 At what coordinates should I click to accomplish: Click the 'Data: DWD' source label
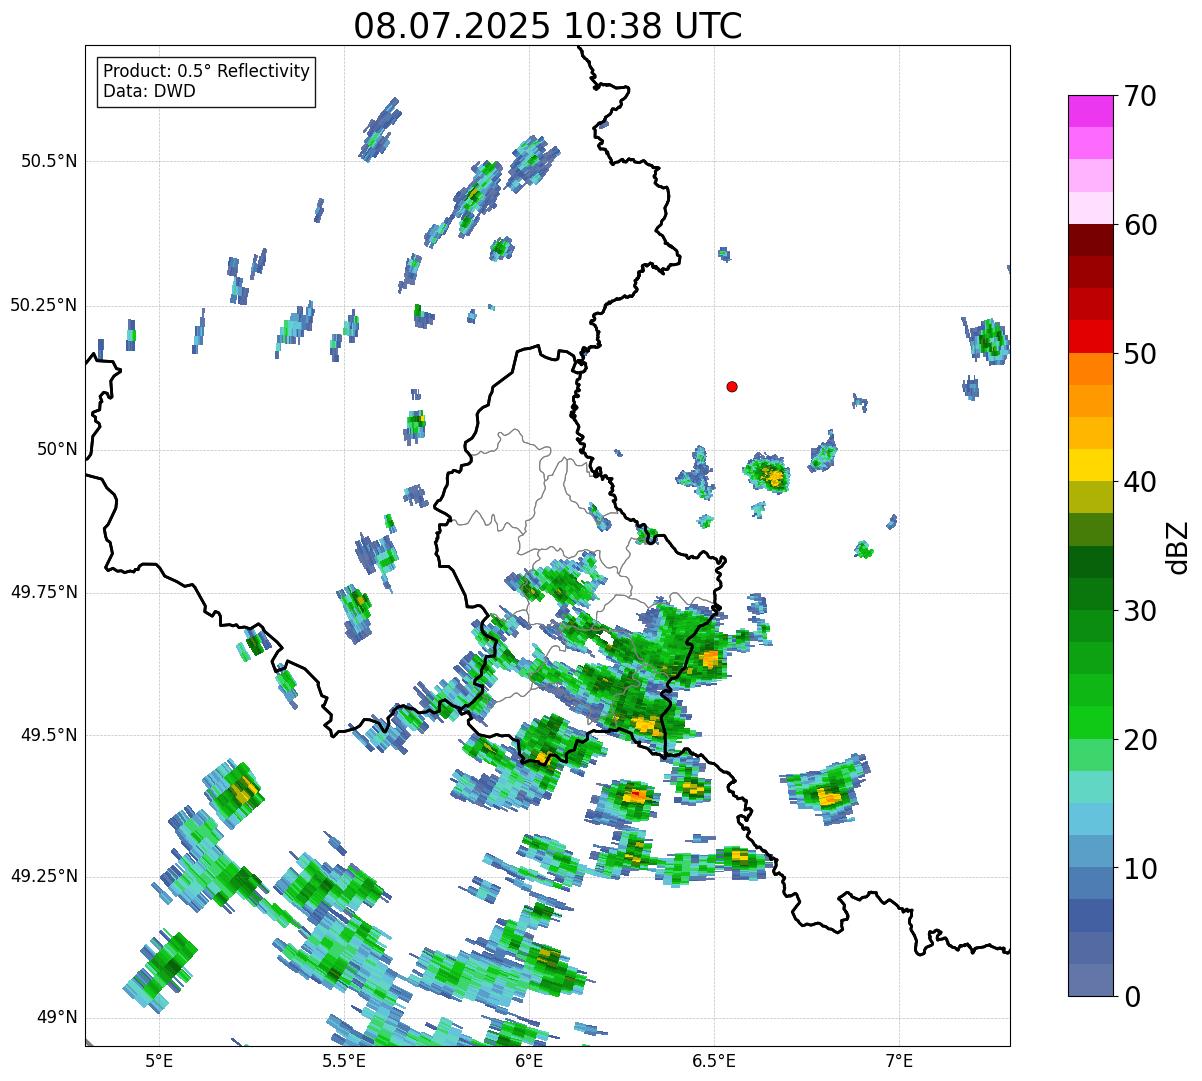click(149, 92)
